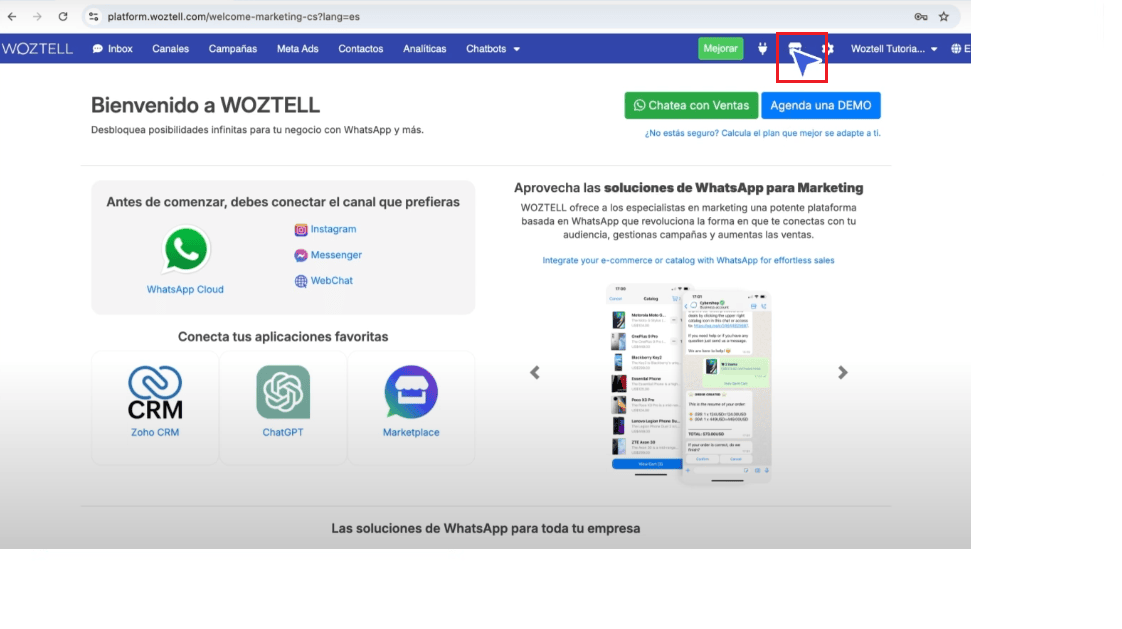Open the Analíticas menu

tap(424, 49)
